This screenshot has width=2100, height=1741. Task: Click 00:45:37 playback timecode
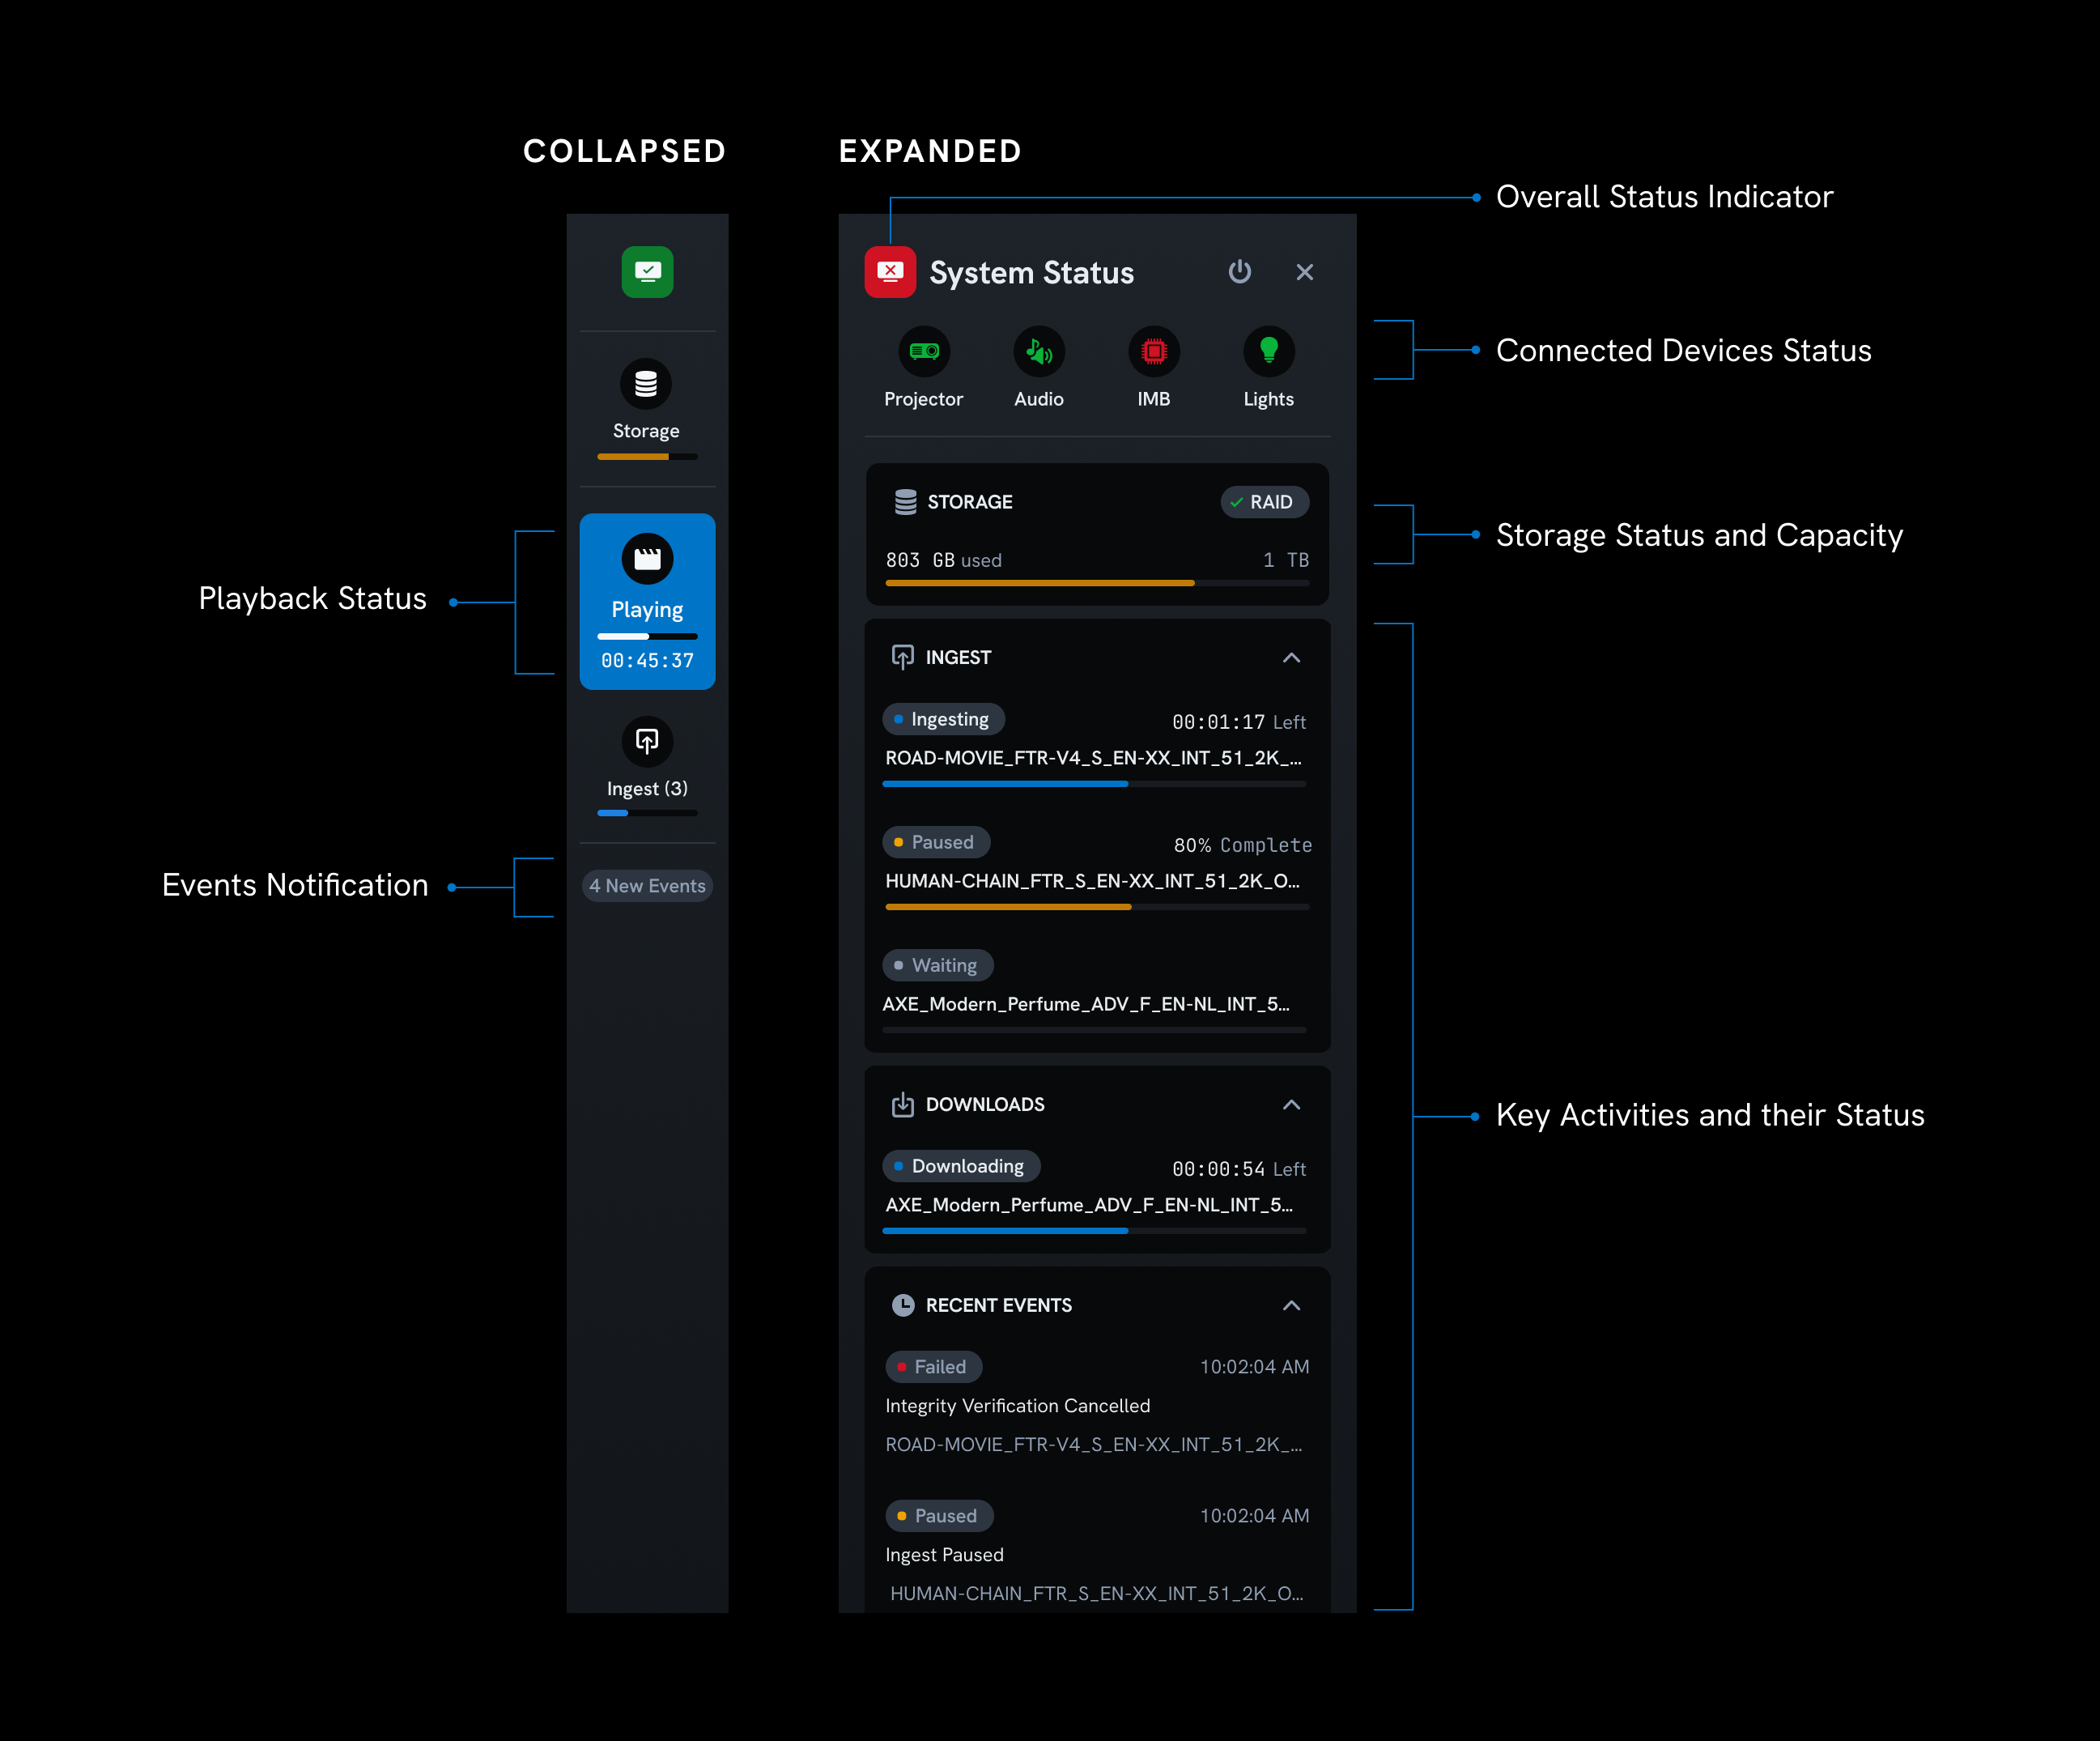[647, 661]
